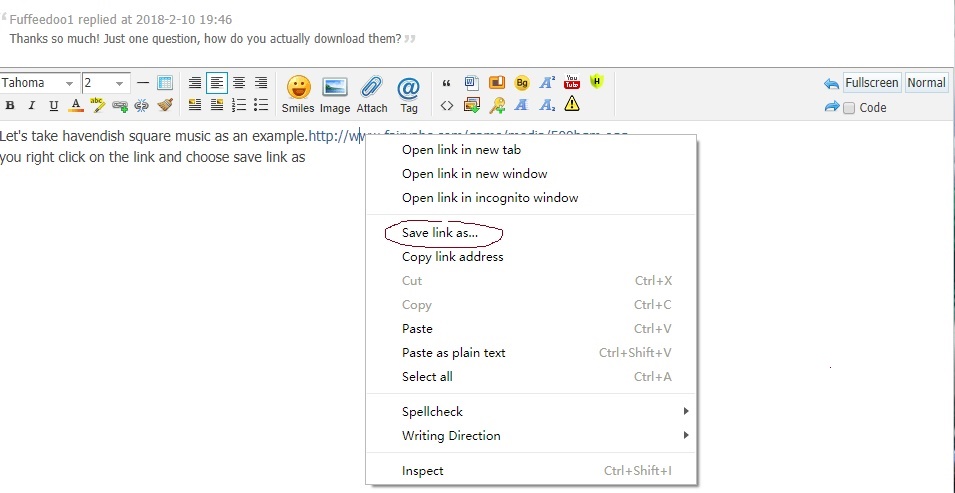Click the insert link chain icon
The width and height of the screenshot is (955, 493).
120,105
